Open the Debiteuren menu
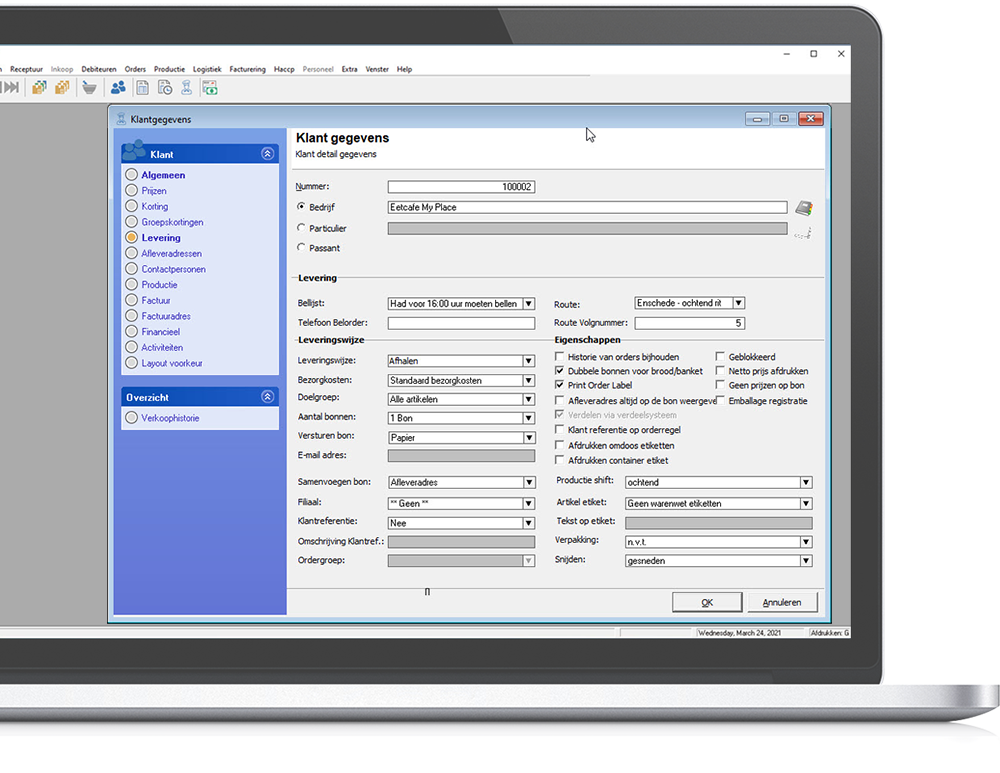Screen dimensions: 1000x773 click(99, 69)
